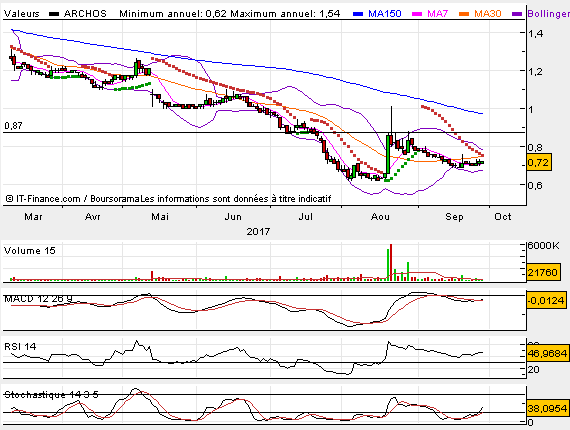
Task: Click the ARCHOS legend label
Action: coord(85,14)
